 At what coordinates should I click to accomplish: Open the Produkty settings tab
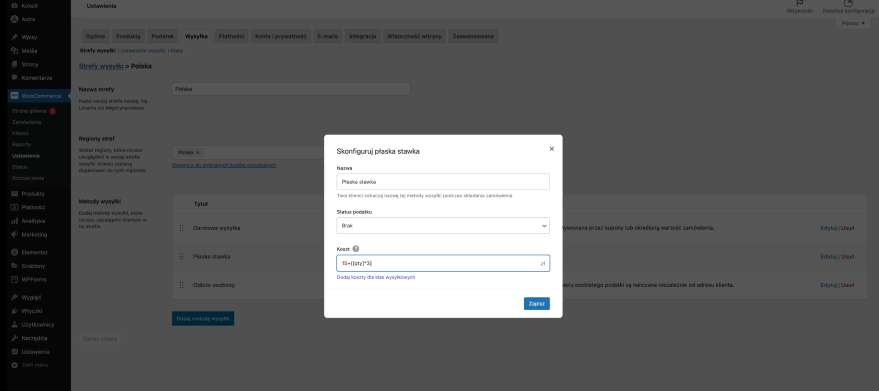[128, 36]
